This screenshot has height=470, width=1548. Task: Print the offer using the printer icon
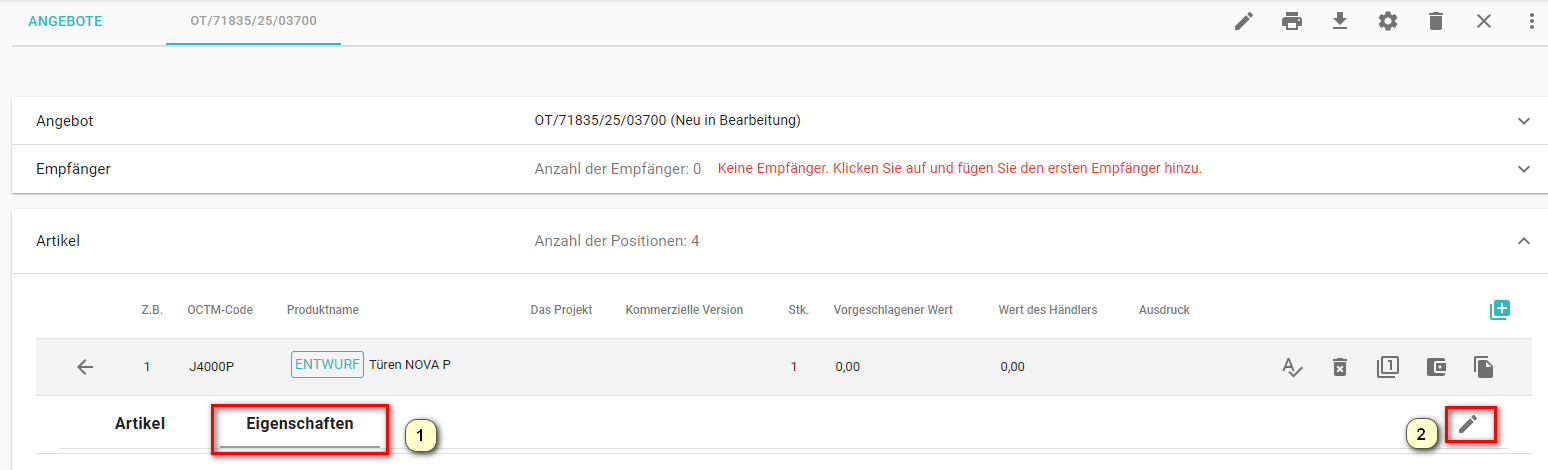pyautogui.click(x=1292, y=21)
